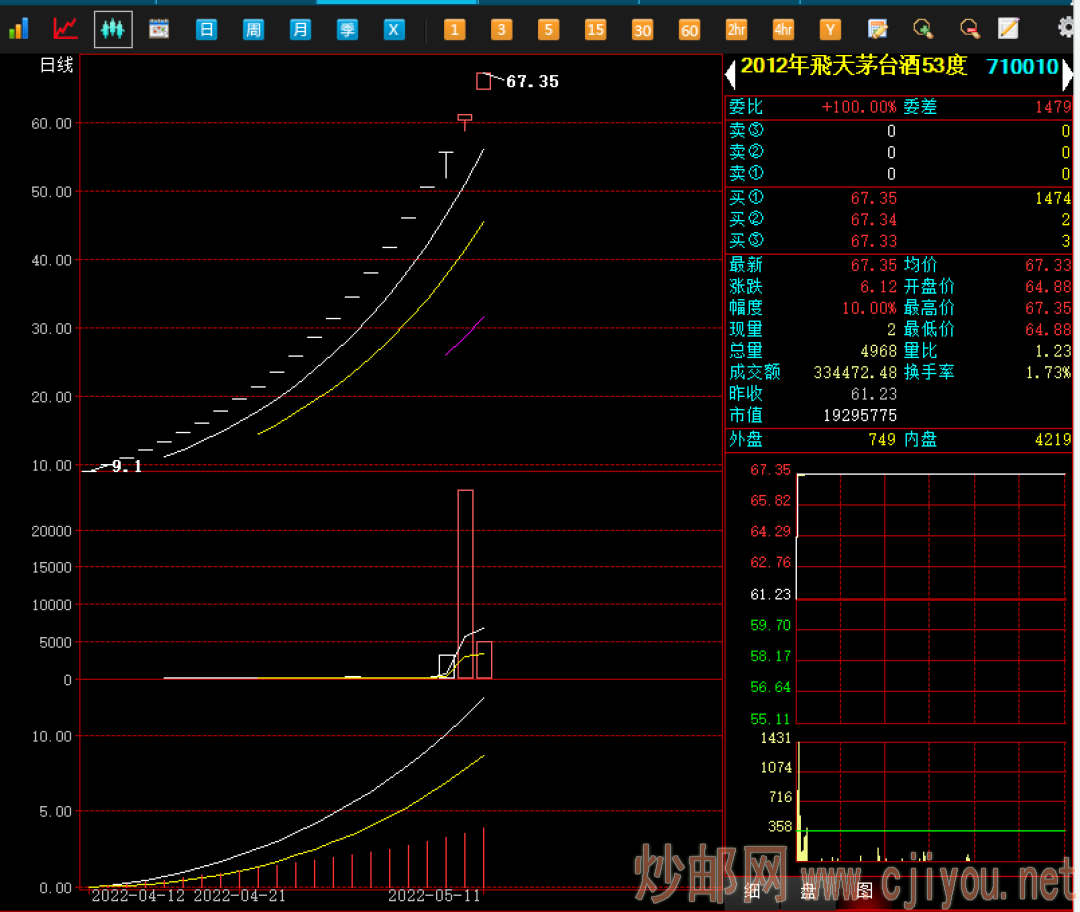This screenshot has width=1080, height=912.
Task: Select the candlestick chart icon
Action: [113, 29]
